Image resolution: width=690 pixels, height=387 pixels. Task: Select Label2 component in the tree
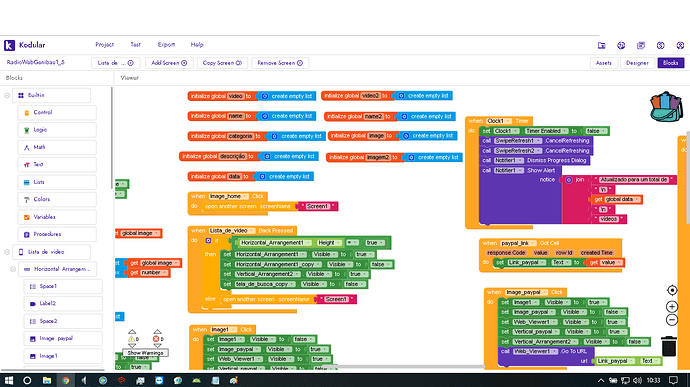tap(63, 304)
